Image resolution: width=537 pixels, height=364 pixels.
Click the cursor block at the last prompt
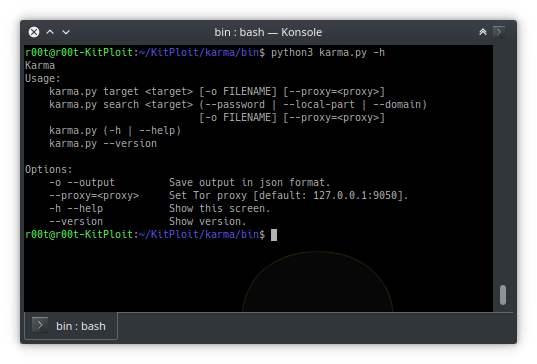point(274,235)
